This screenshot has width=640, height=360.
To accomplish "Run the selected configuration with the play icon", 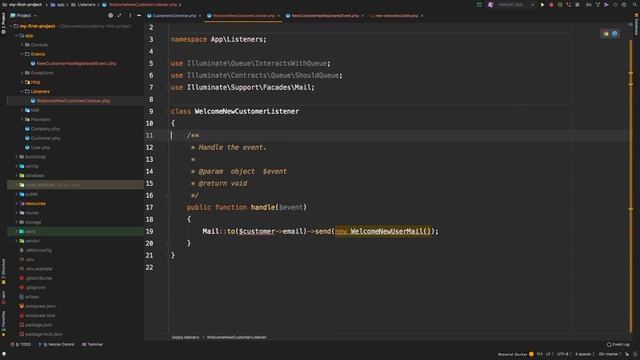I will point(542,5).
